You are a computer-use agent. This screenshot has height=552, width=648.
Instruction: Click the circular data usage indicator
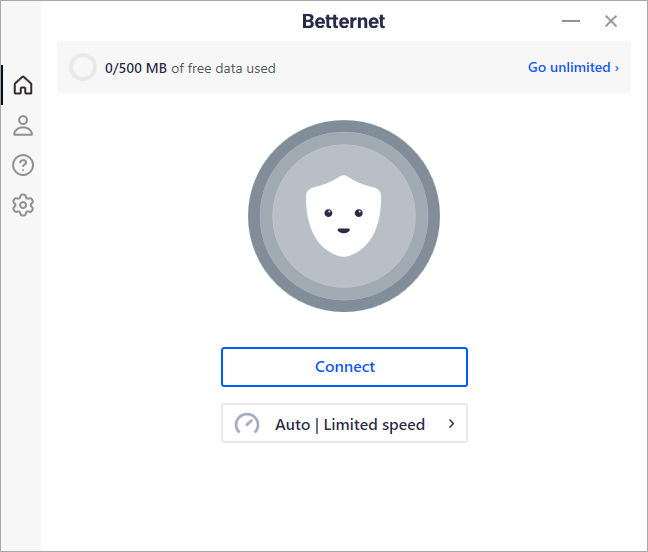(x=83, y=68)
